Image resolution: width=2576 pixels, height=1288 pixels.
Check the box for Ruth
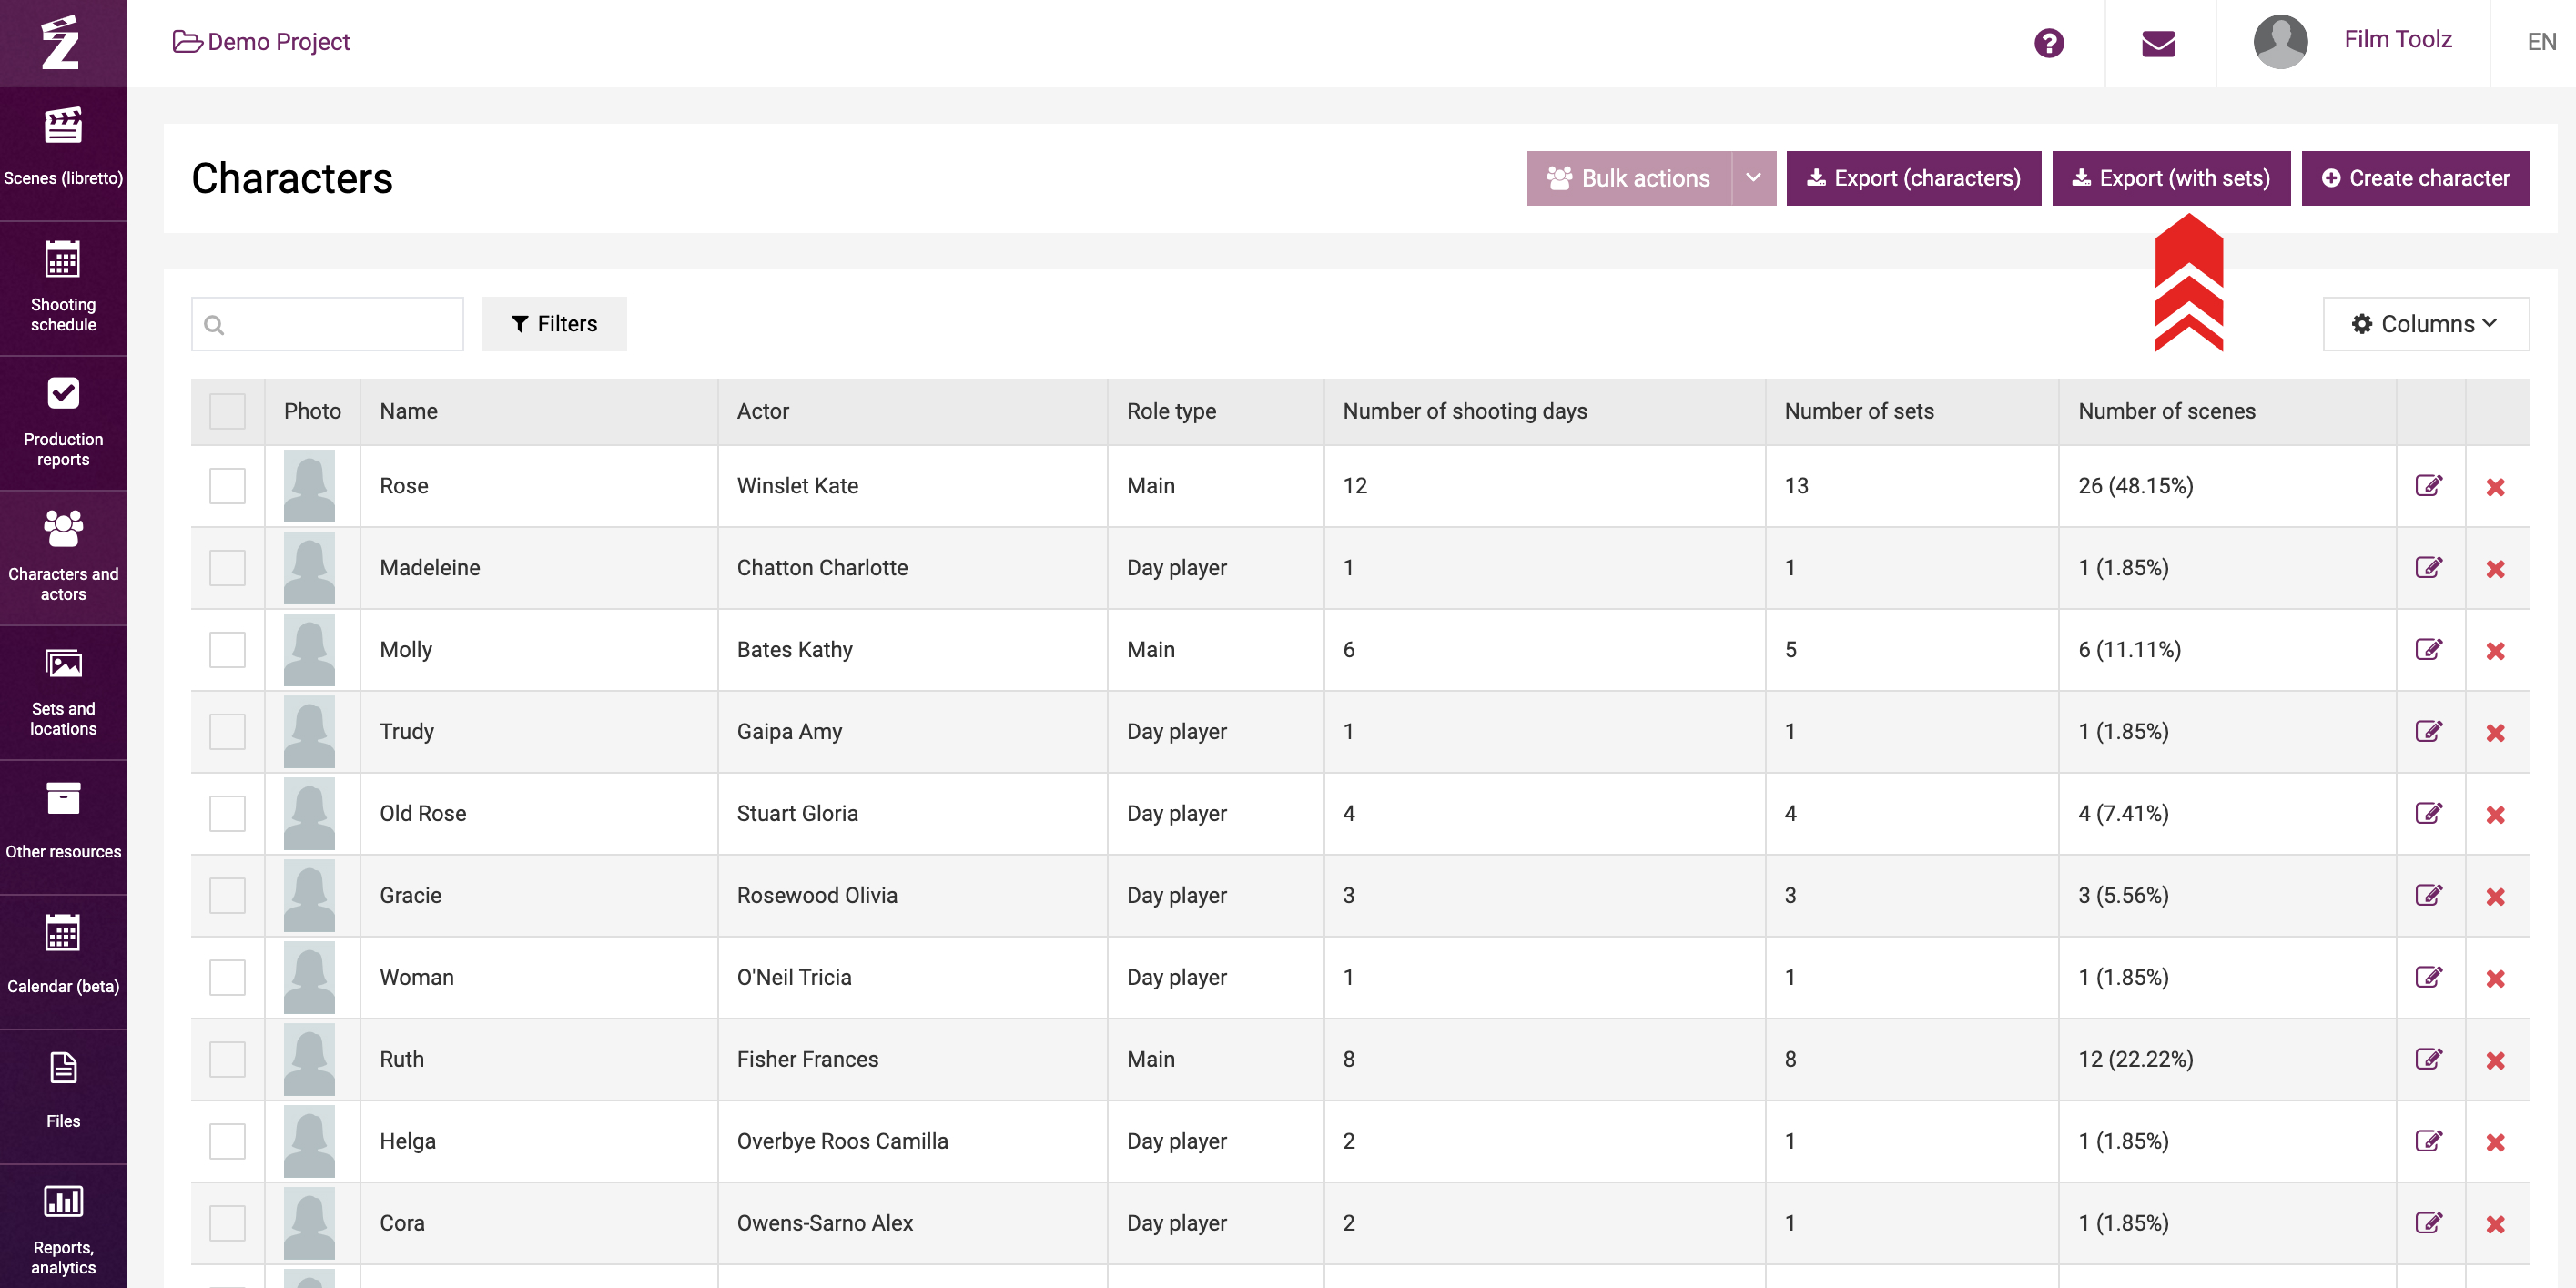[227, 1060]
